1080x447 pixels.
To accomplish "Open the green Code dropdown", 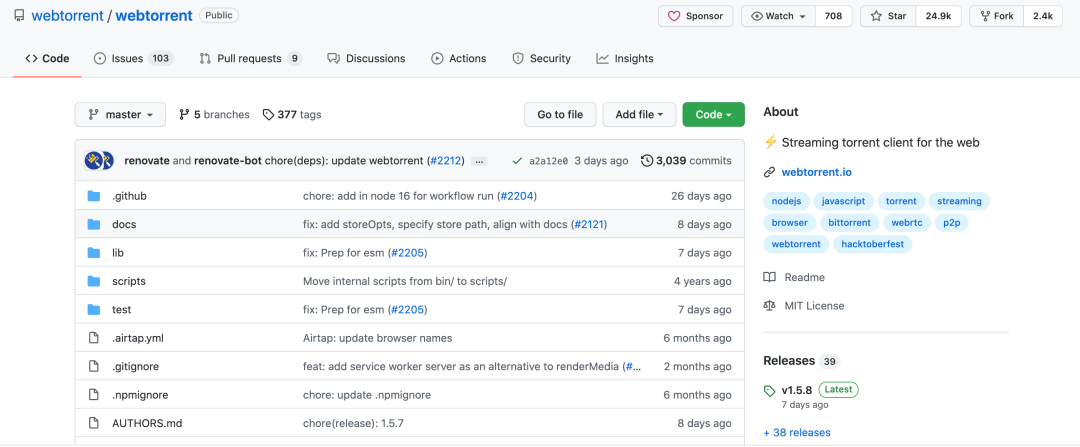I will (x=713, y=114).
